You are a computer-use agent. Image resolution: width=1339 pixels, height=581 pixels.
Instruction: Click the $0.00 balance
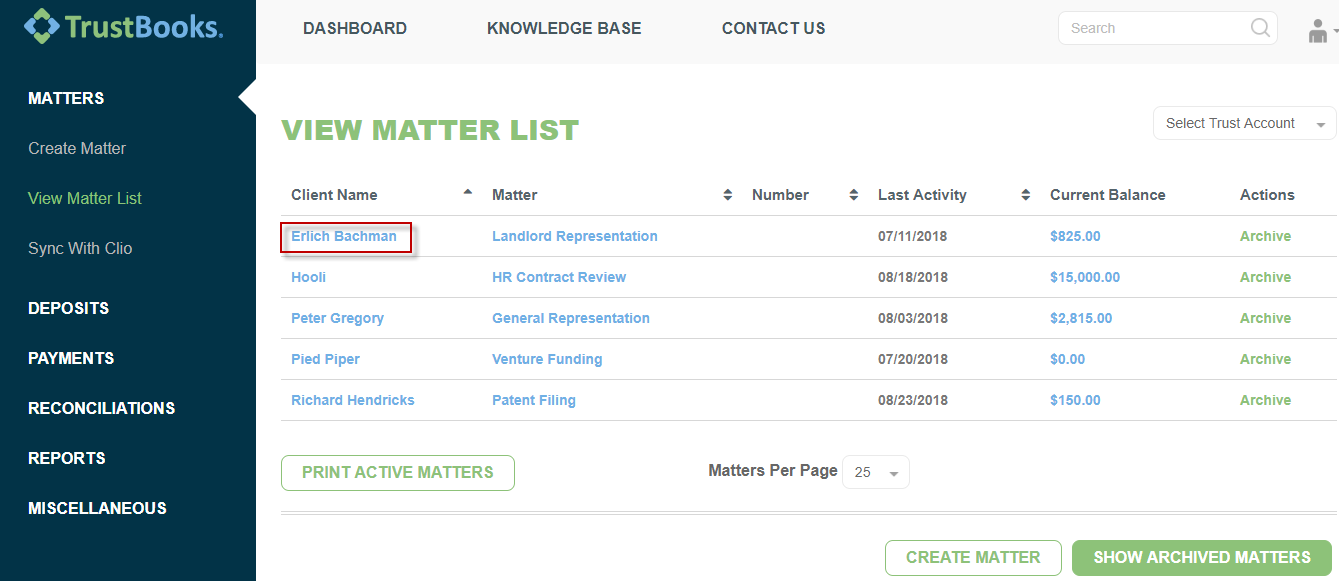(1068, 359)
